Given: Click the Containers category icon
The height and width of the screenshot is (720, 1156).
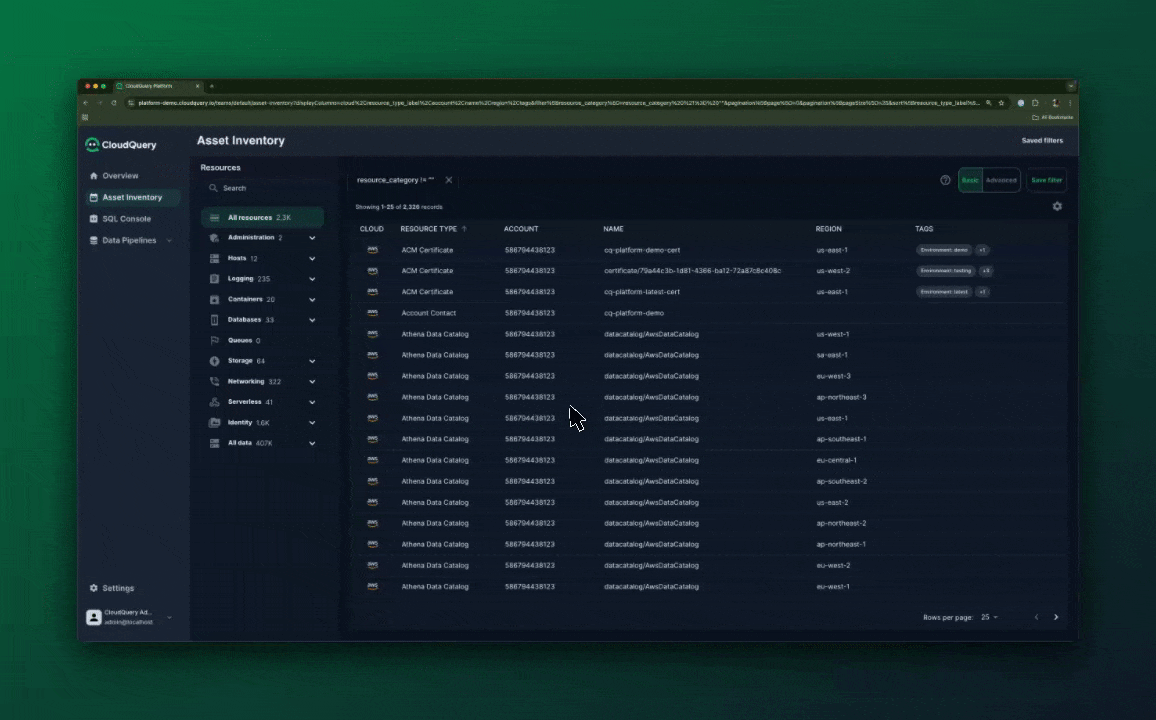Looking at the screenshot, I should [214, 299].
